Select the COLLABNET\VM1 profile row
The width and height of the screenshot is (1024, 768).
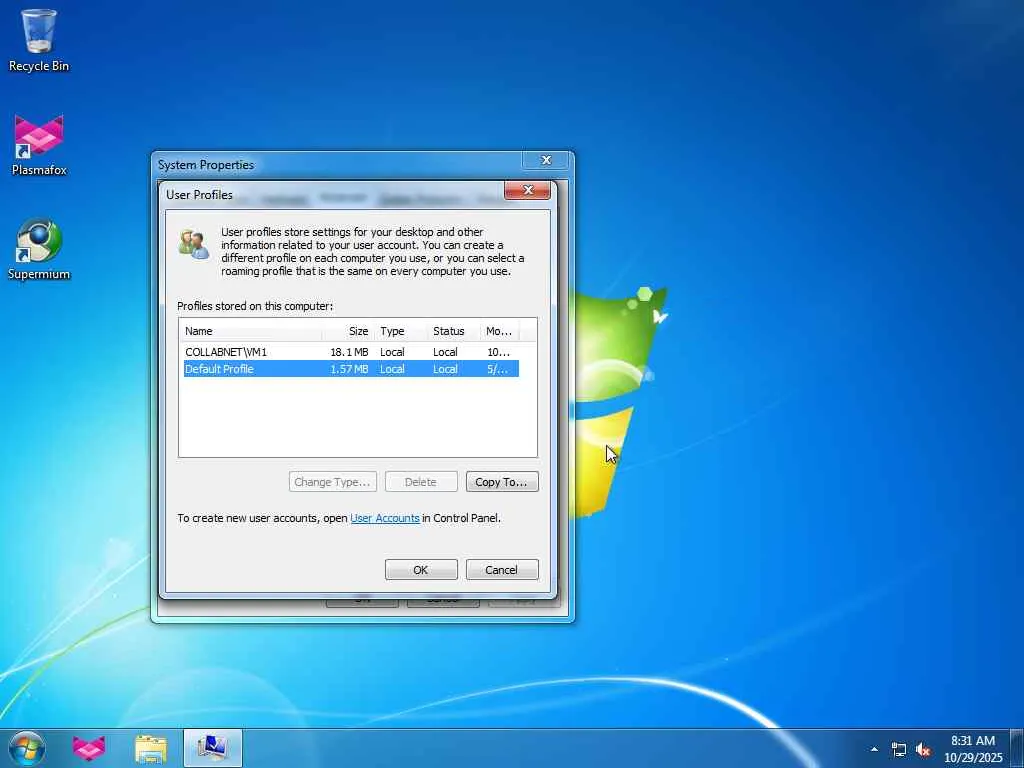tap(351, 352)
